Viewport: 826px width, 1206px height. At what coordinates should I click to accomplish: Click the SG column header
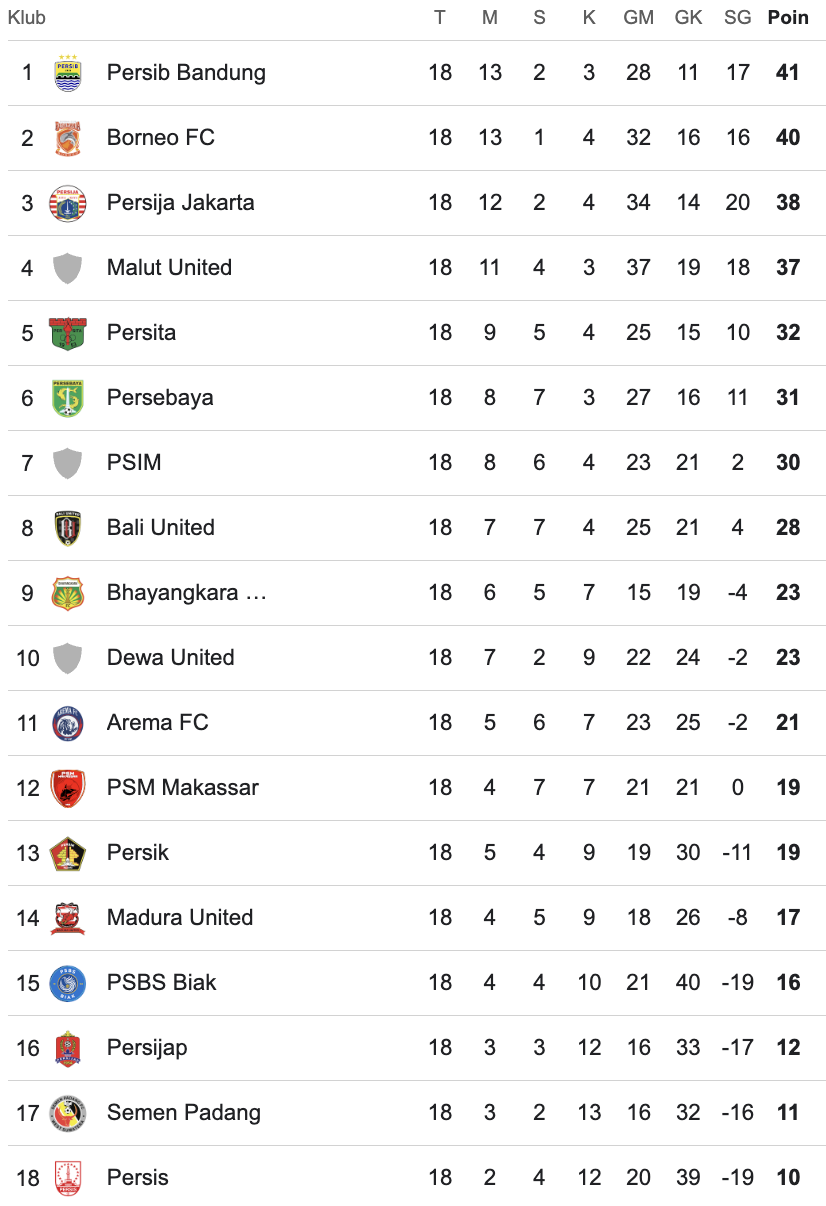click(x=737, y=18)
